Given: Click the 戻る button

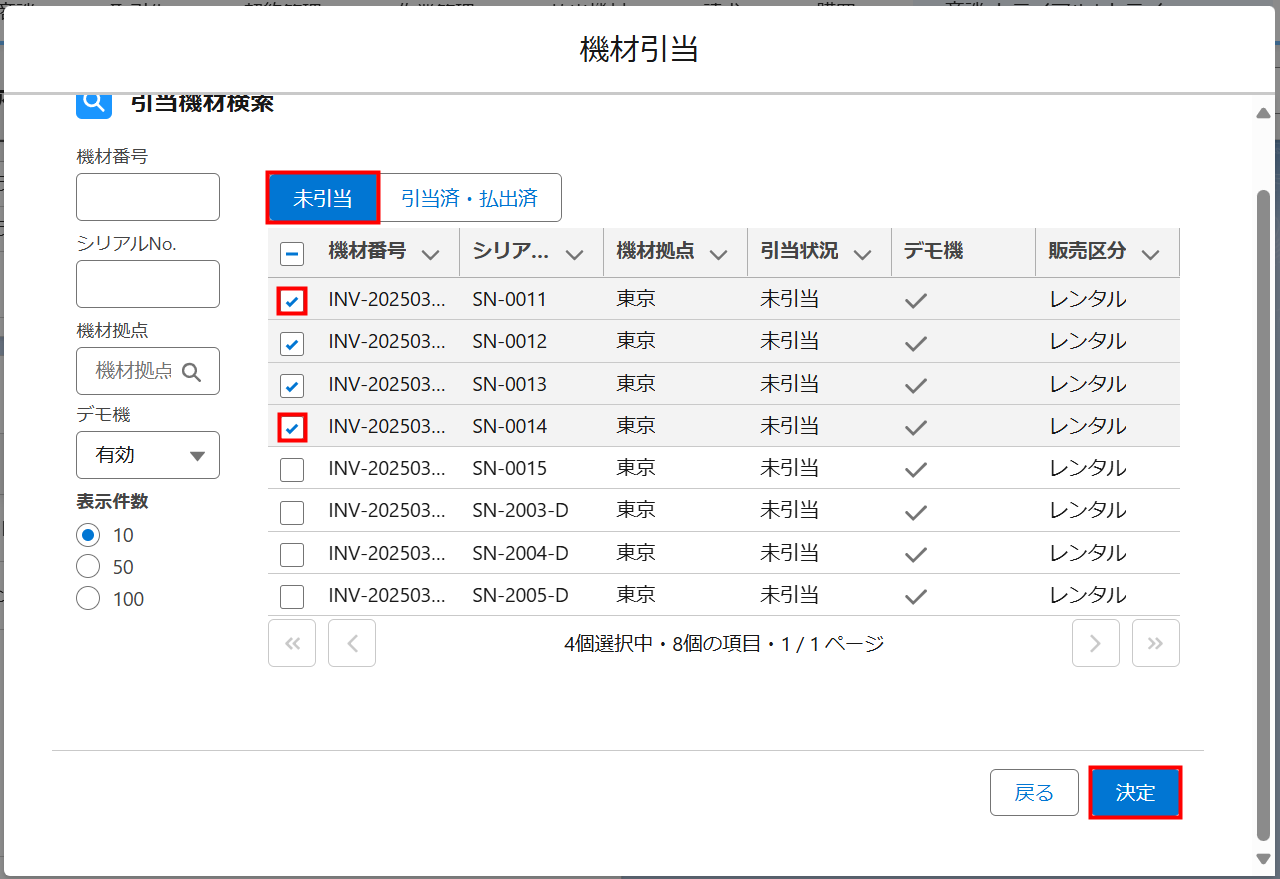Looking at the screenshot, I should pyautogui.click(x=1034, y=793).
